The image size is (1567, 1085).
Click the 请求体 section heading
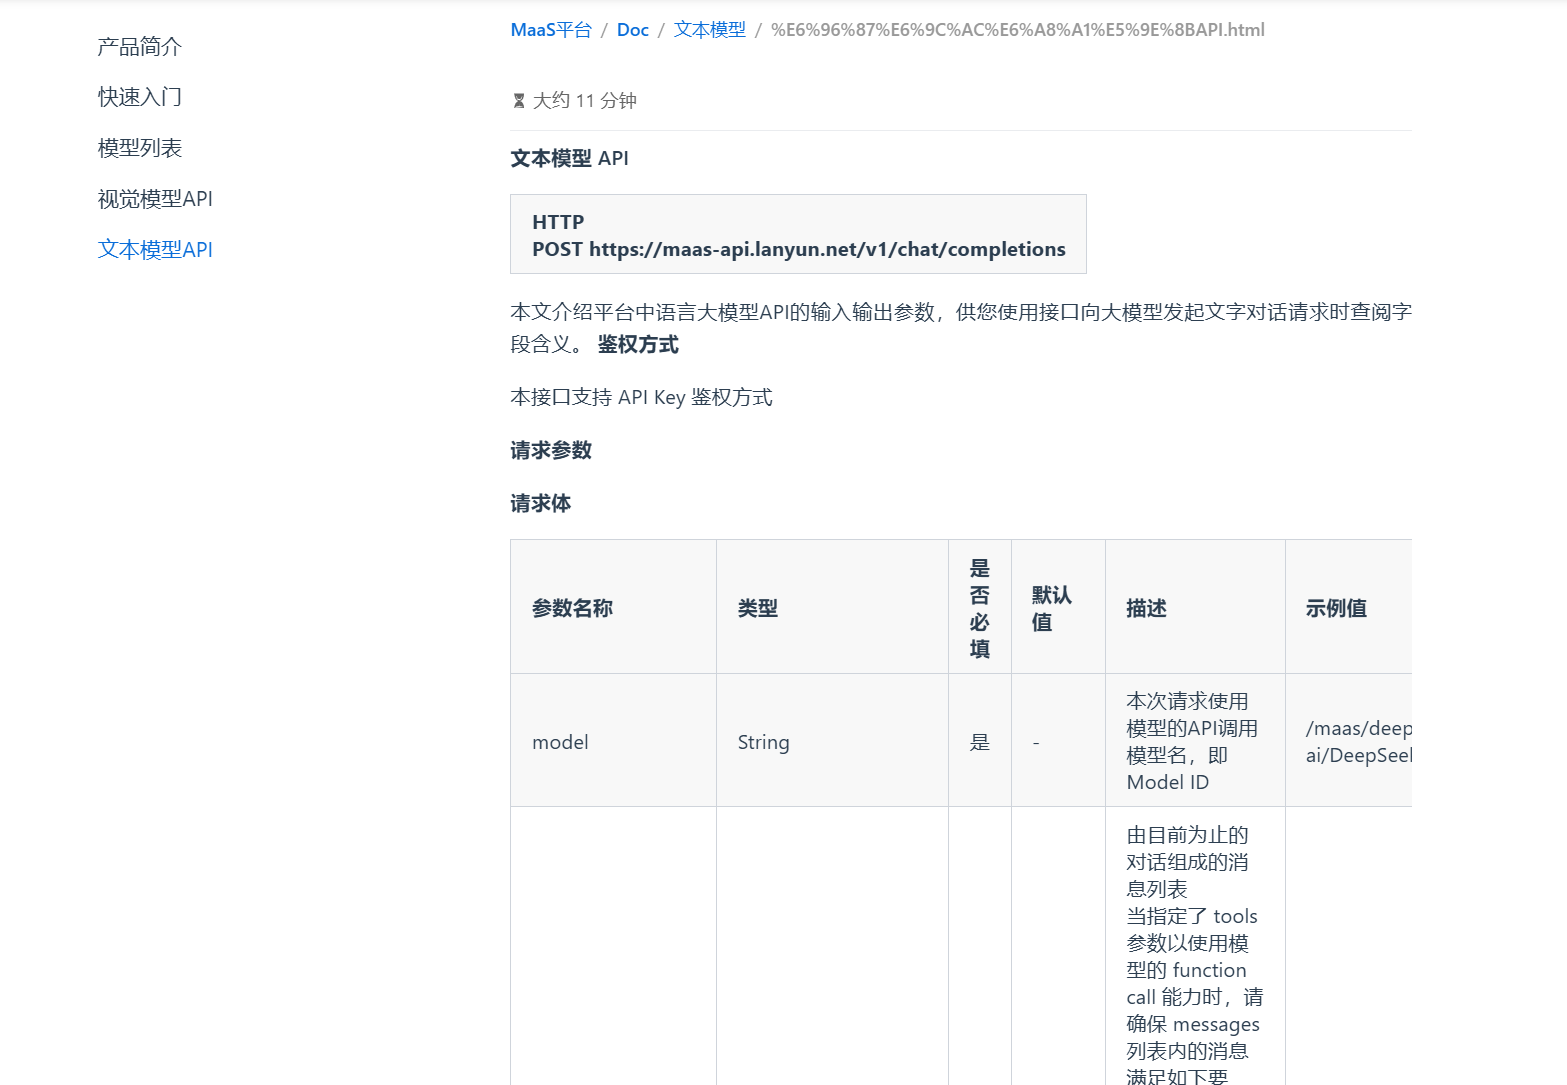540,503
